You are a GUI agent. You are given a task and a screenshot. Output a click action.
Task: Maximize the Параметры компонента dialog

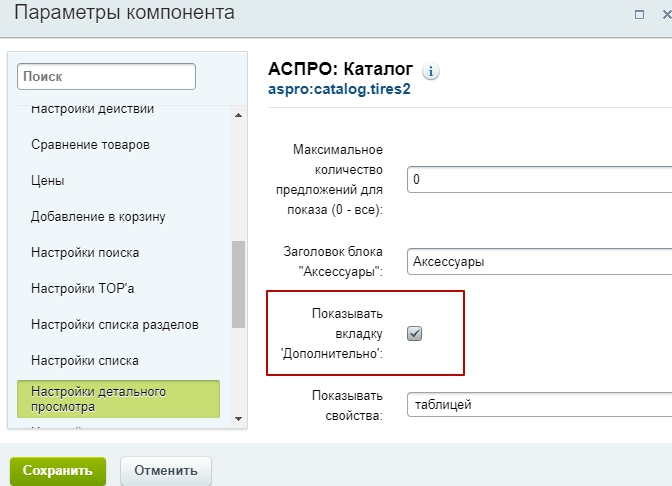click(639, 15)
